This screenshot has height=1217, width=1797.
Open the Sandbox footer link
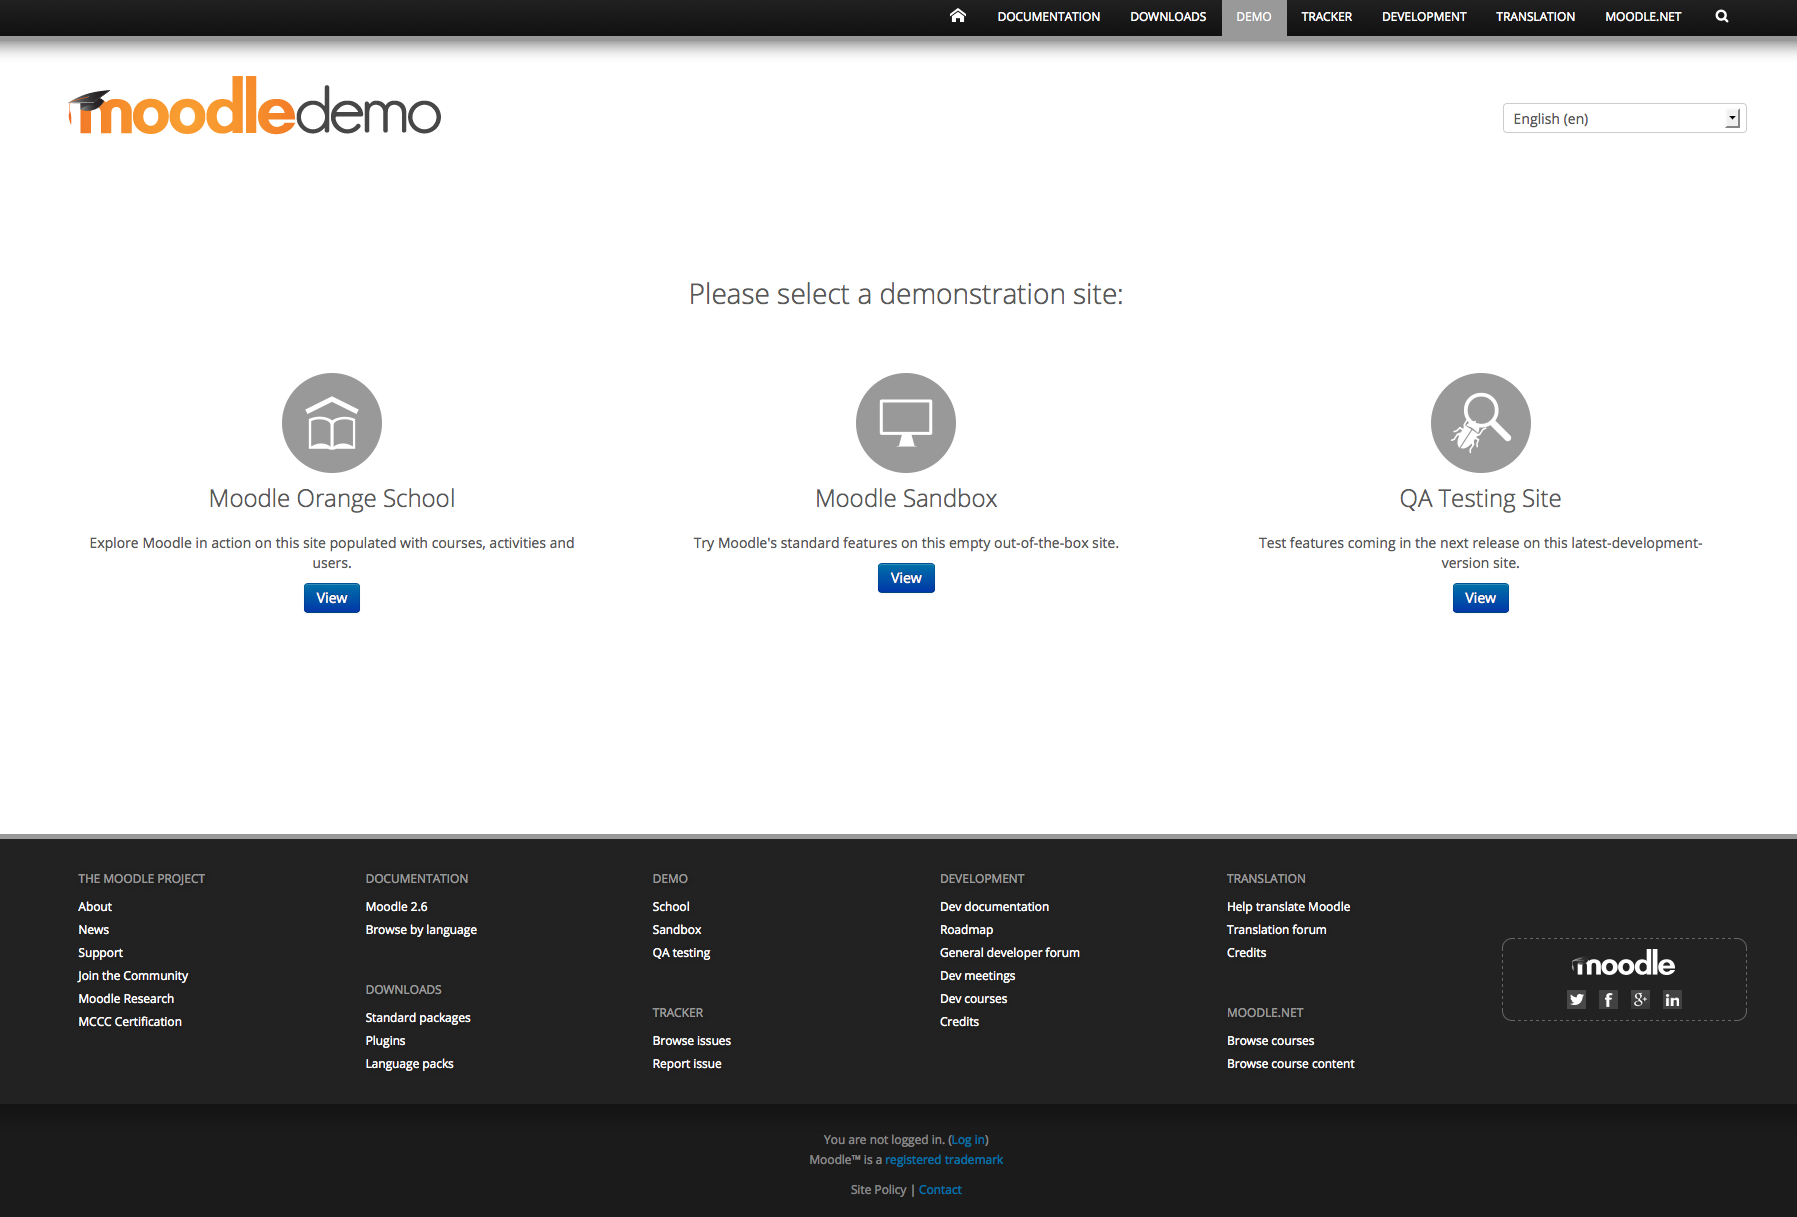(x=677, y=930)
